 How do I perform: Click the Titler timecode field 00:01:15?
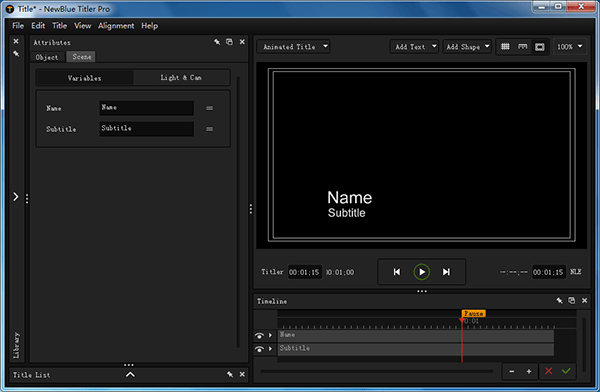pyautogui.click(x=304, y=272)
